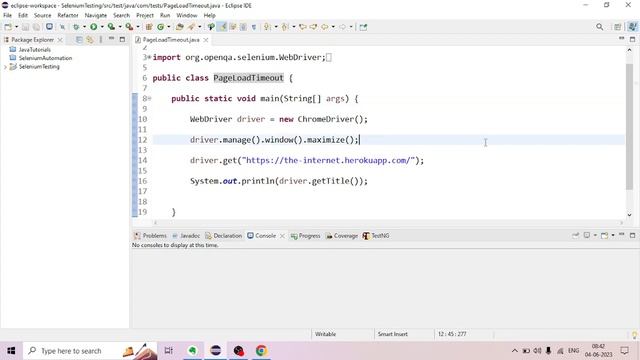Click Collapse All in Package Explorer
This screenshot has width=640, height=360.
point(79,40)
